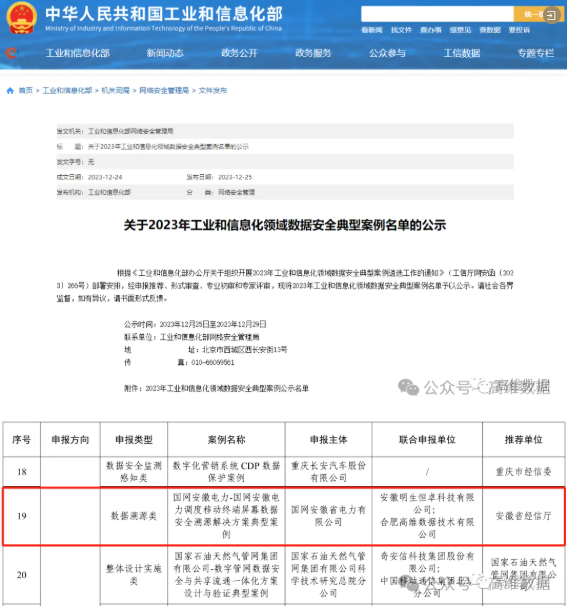Open the 专题专栏 navigation menu

point(536,53)
